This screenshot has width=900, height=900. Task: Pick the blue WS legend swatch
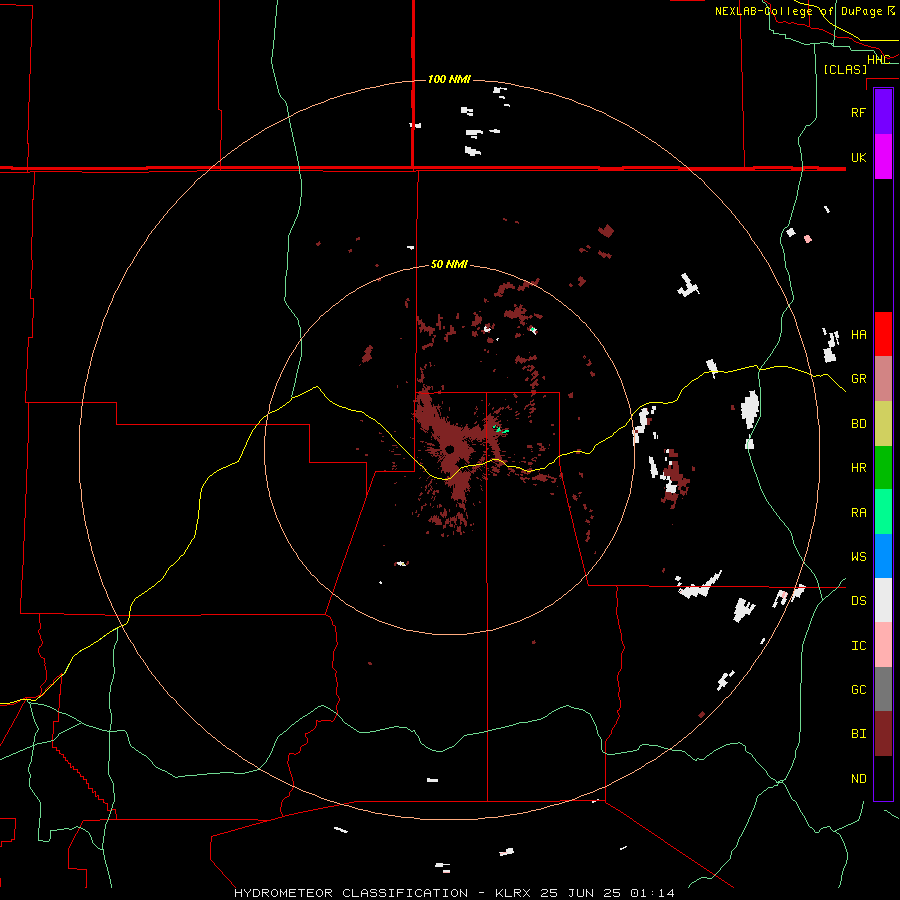click(x=883, y=556)
